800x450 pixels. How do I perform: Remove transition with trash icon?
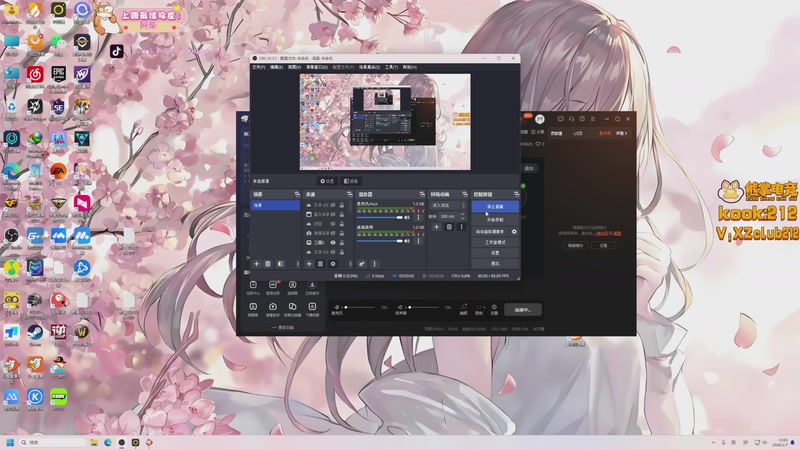coord(449,227)
